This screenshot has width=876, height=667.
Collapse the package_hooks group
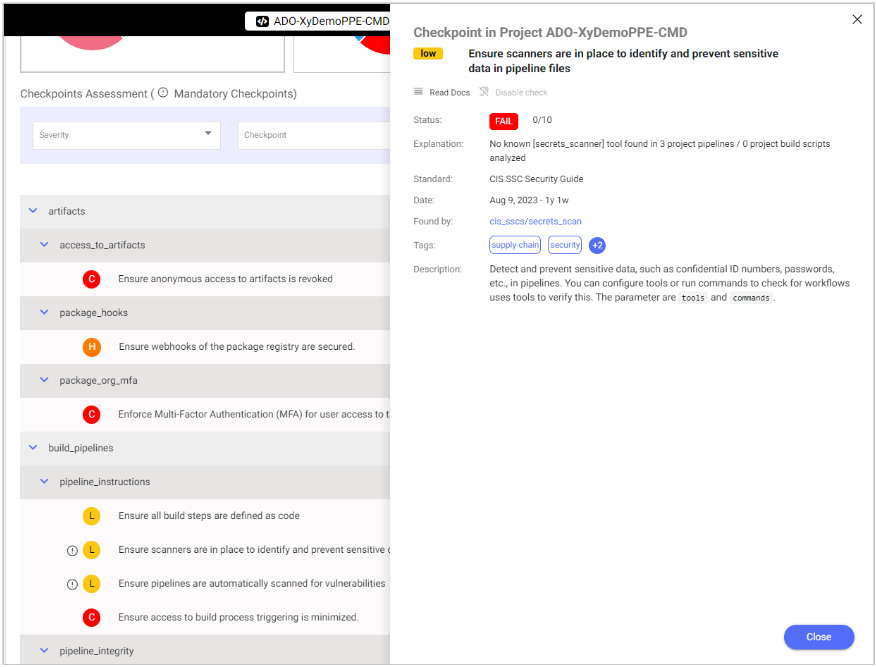pyautogui.click(x=44, y=313)
